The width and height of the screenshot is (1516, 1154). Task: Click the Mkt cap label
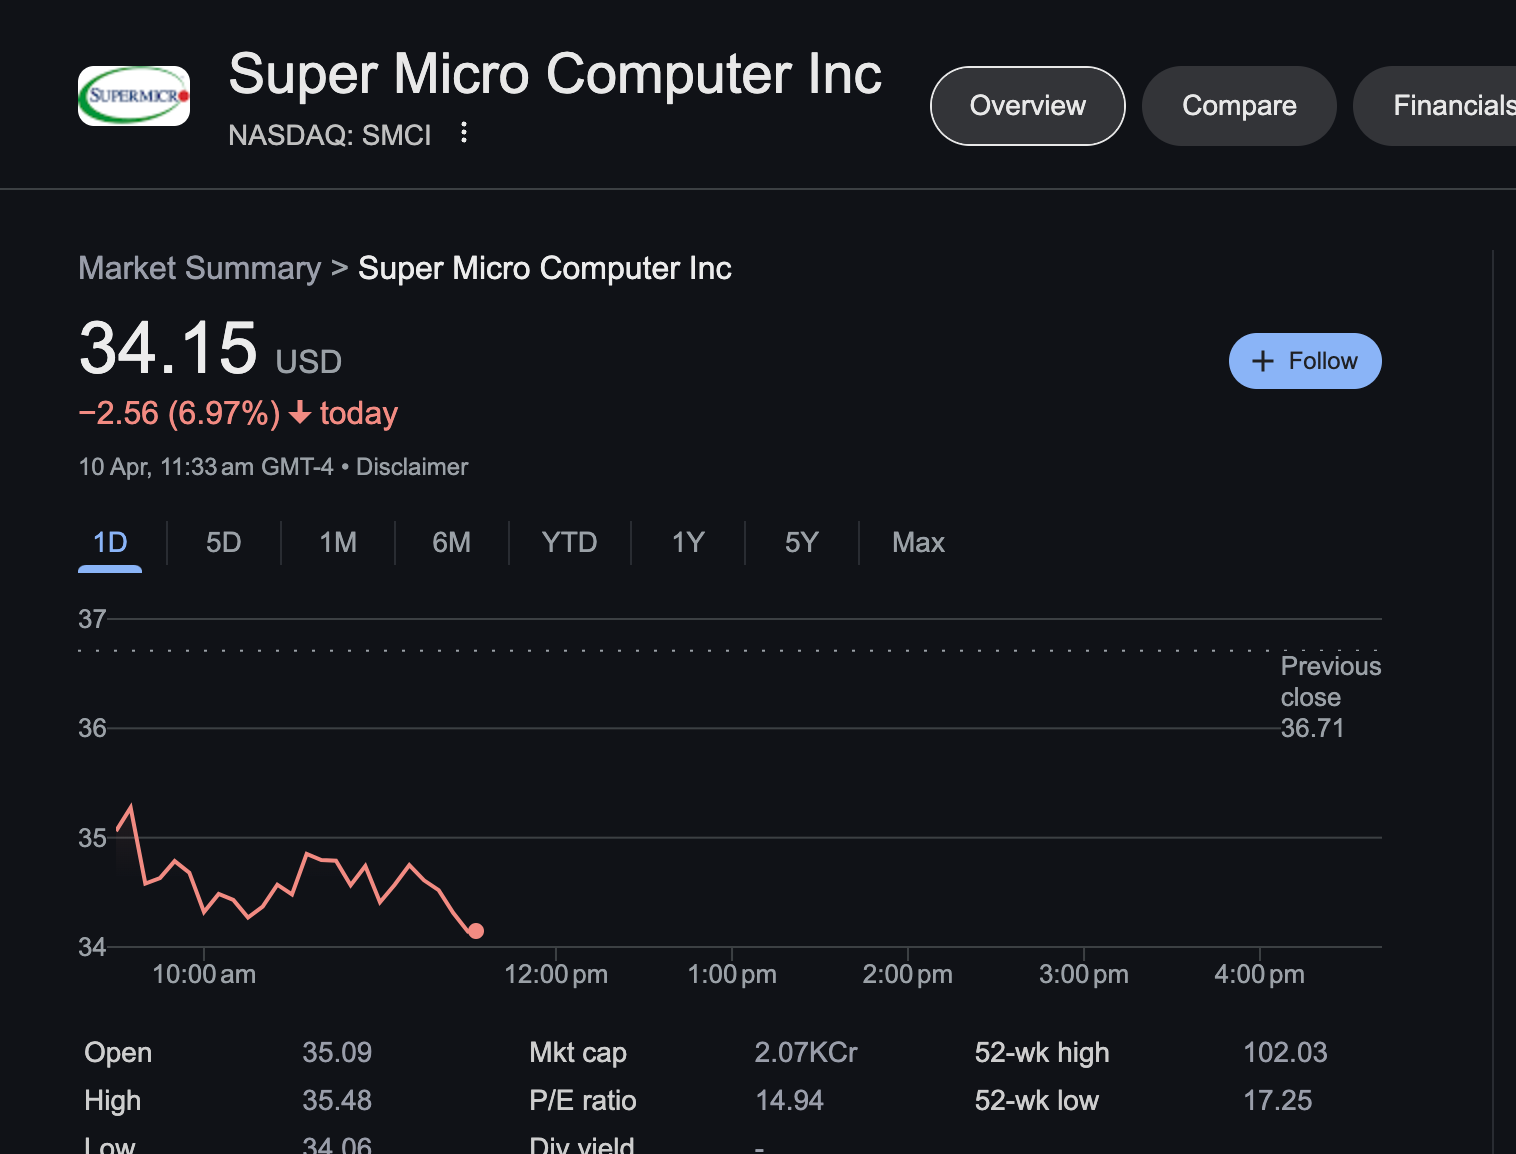click(578, 1053)
